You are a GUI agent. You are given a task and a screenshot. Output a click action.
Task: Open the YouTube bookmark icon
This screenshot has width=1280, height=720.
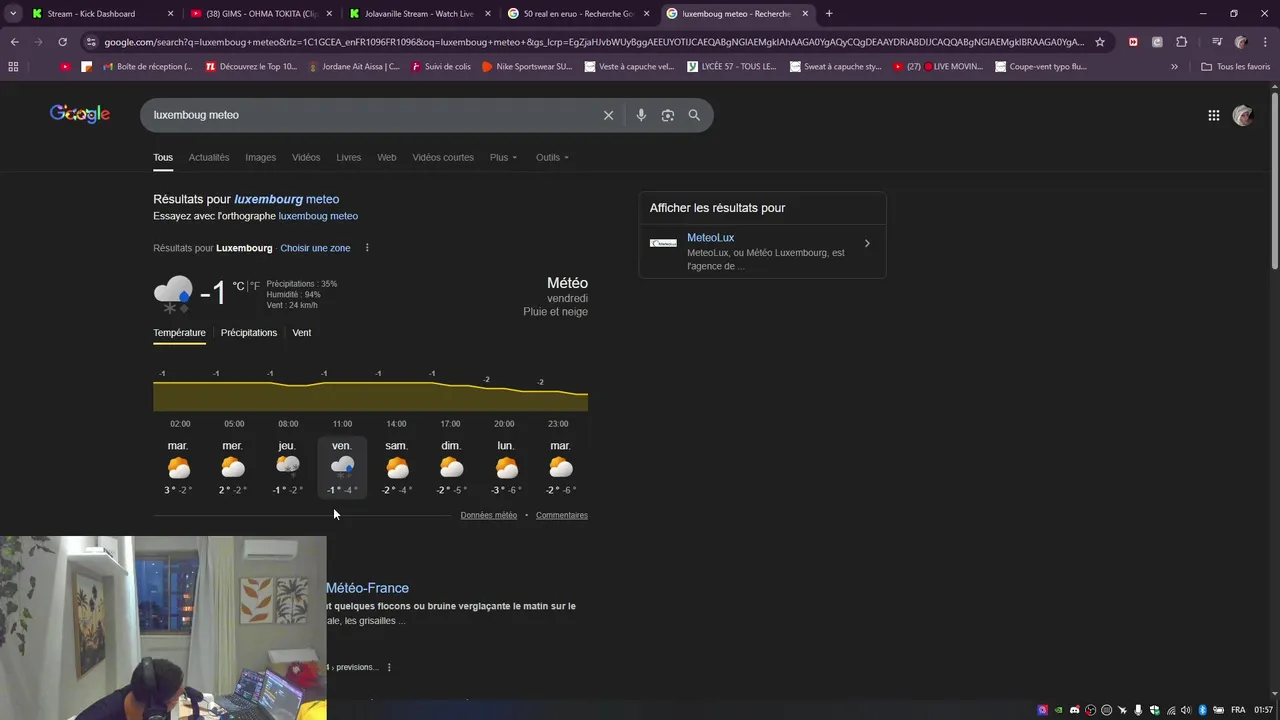click(x=66, y=67)
